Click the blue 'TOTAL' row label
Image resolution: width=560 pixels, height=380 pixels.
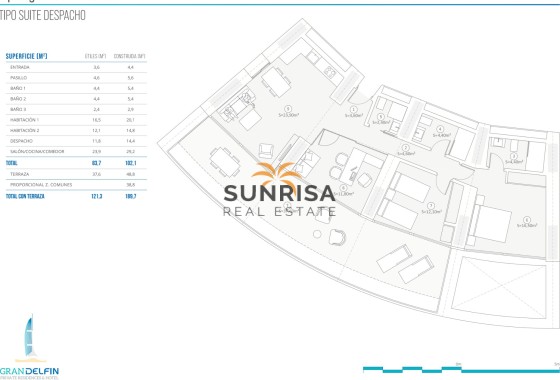click(11, 163)
